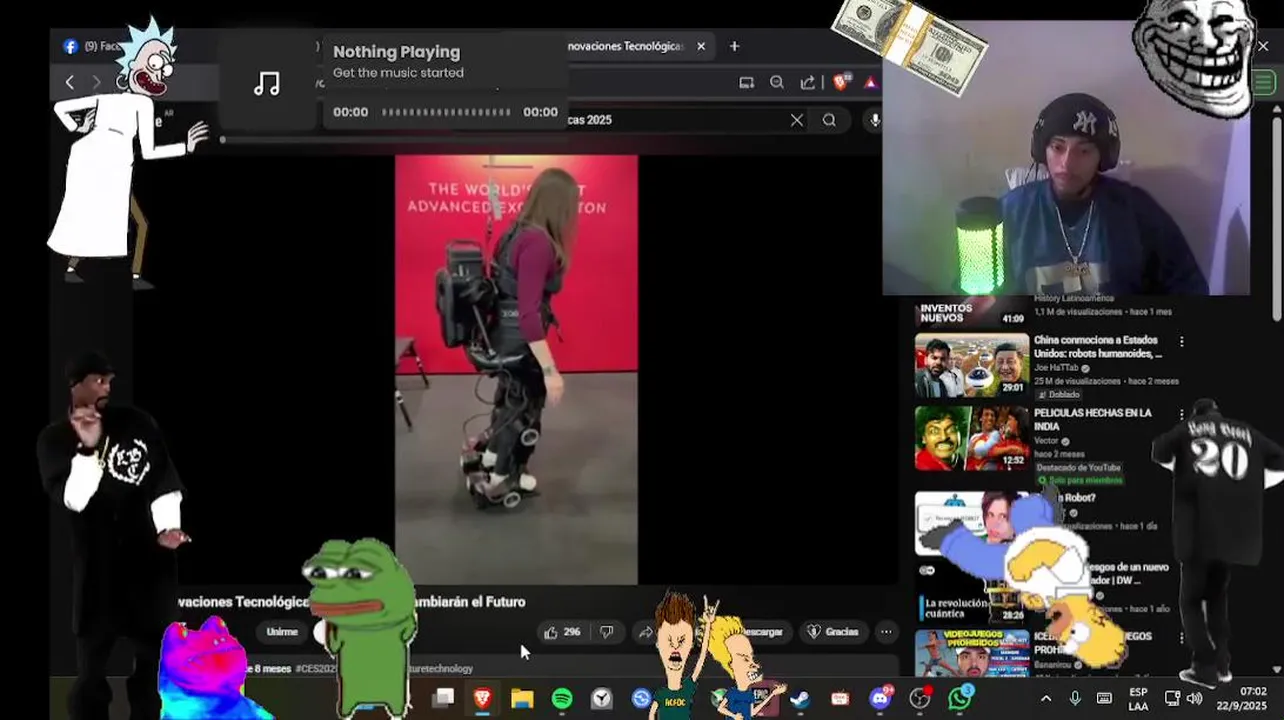Open PELICULAS HECHAS EN LA INDIA video
The image size is (1284, 720).
[x=1093, y=419]
